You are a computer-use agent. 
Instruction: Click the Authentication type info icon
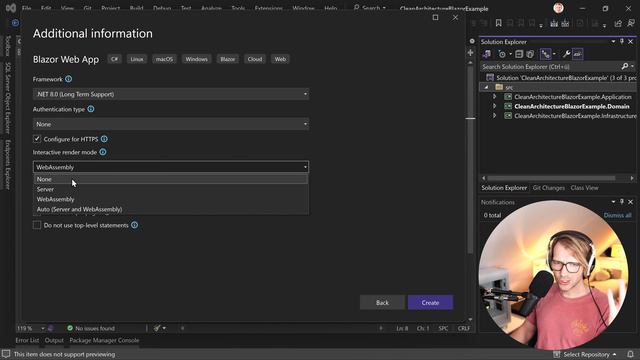pyautogui.click(x=91, y=109)
